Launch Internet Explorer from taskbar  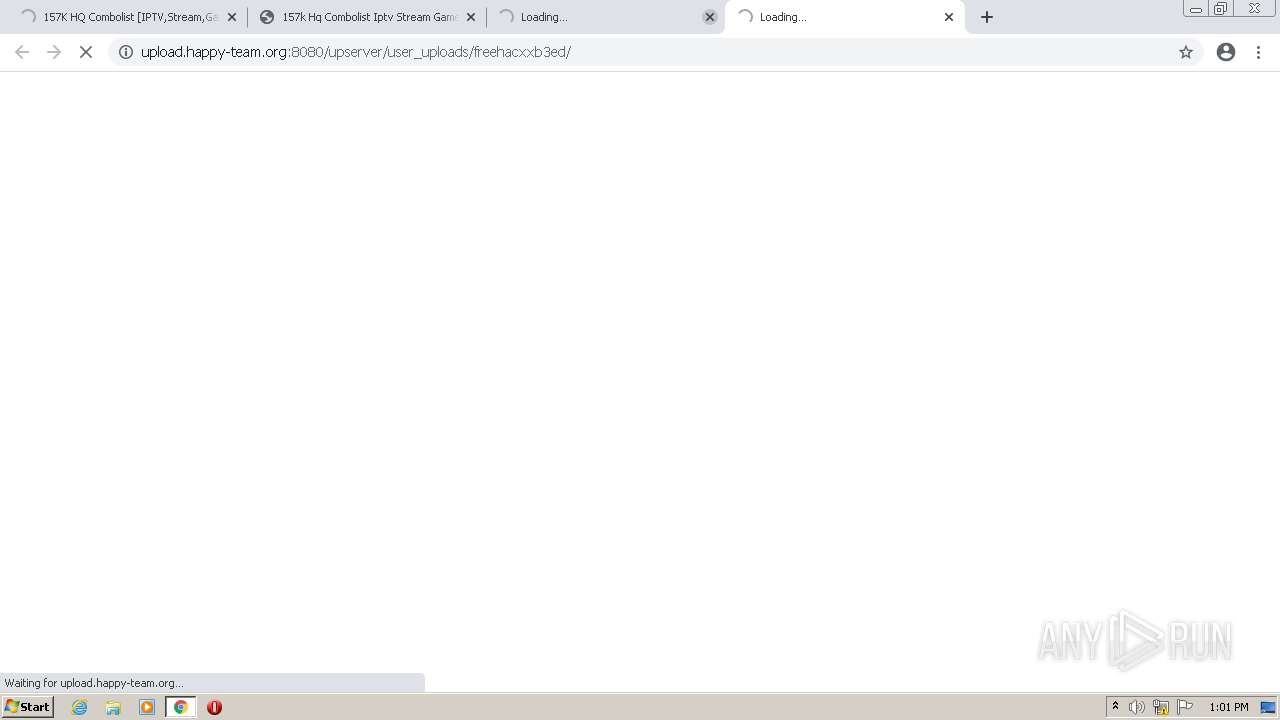80,707
